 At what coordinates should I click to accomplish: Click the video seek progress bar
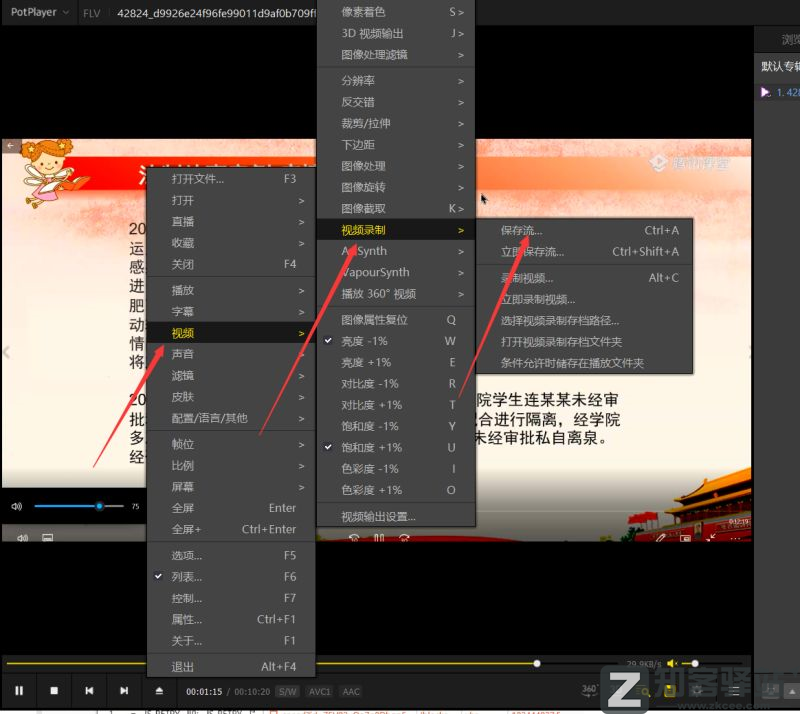pos(400,663)
